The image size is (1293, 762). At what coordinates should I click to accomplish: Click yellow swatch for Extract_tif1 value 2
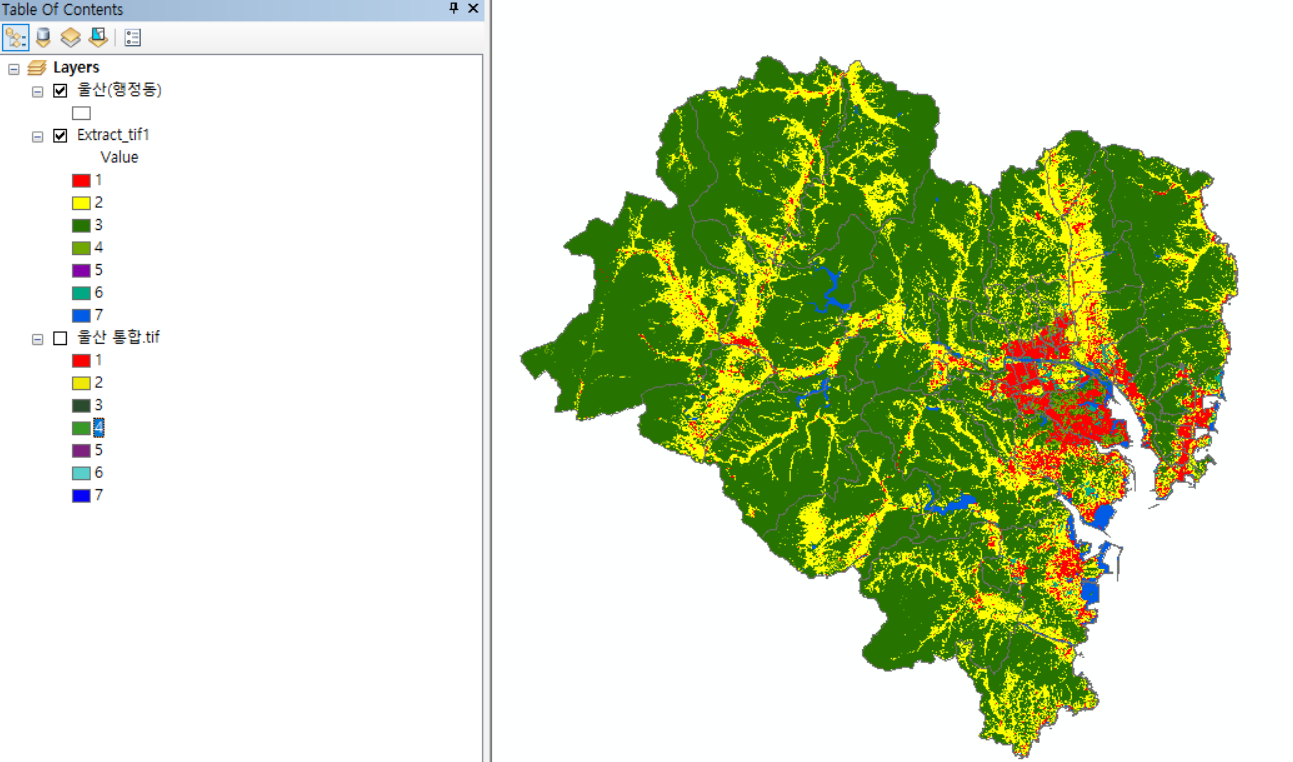(x=81, y=203)
